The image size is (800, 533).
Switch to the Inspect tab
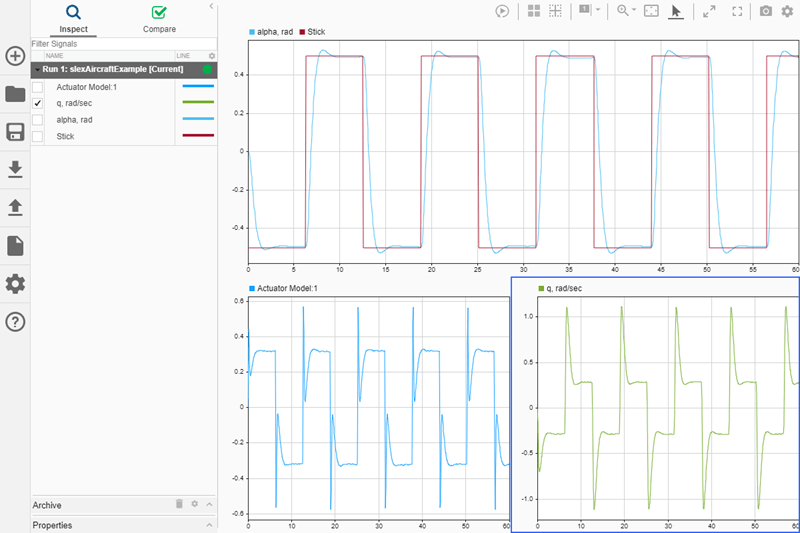(x=73, y=18)
